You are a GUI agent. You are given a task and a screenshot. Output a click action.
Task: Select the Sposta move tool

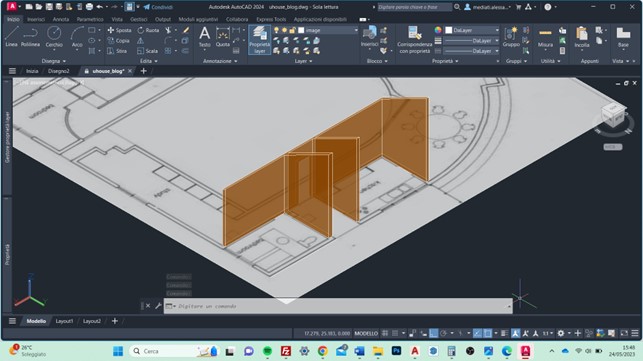pyautogui.click(x=119, y=30)
